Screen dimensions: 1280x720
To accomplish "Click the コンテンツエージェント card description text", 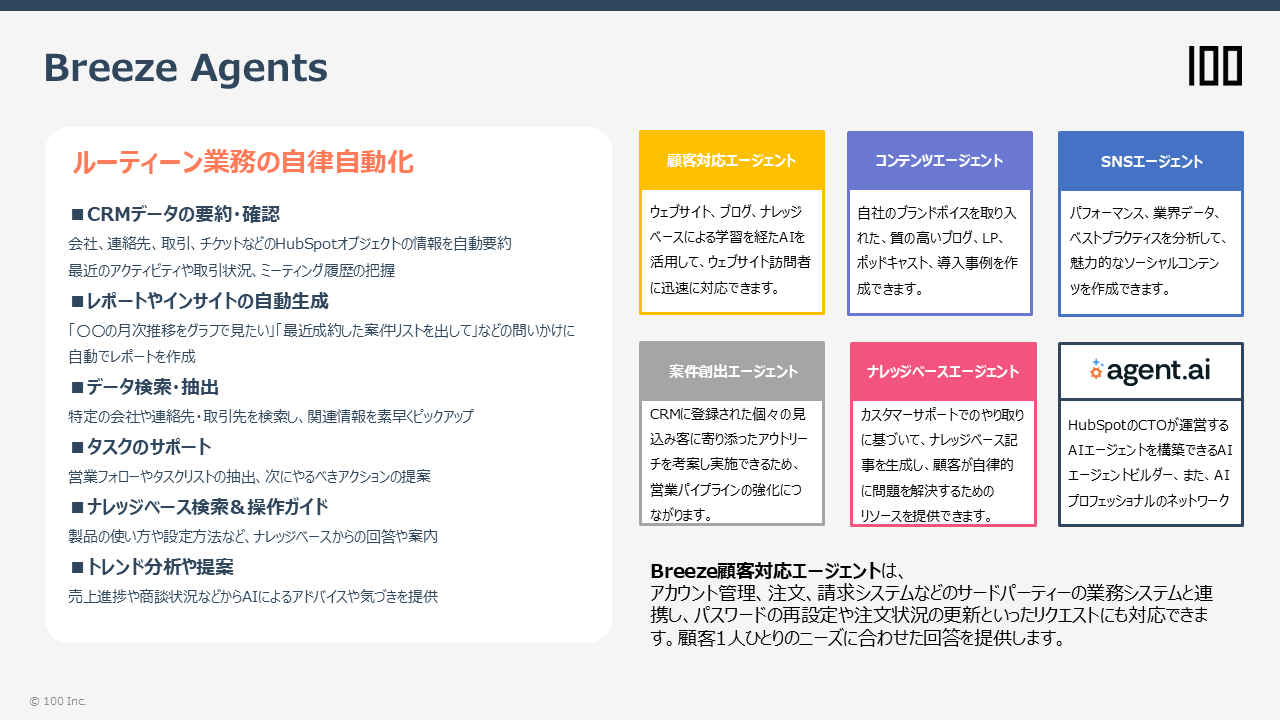I will click(x=937, y=250).
